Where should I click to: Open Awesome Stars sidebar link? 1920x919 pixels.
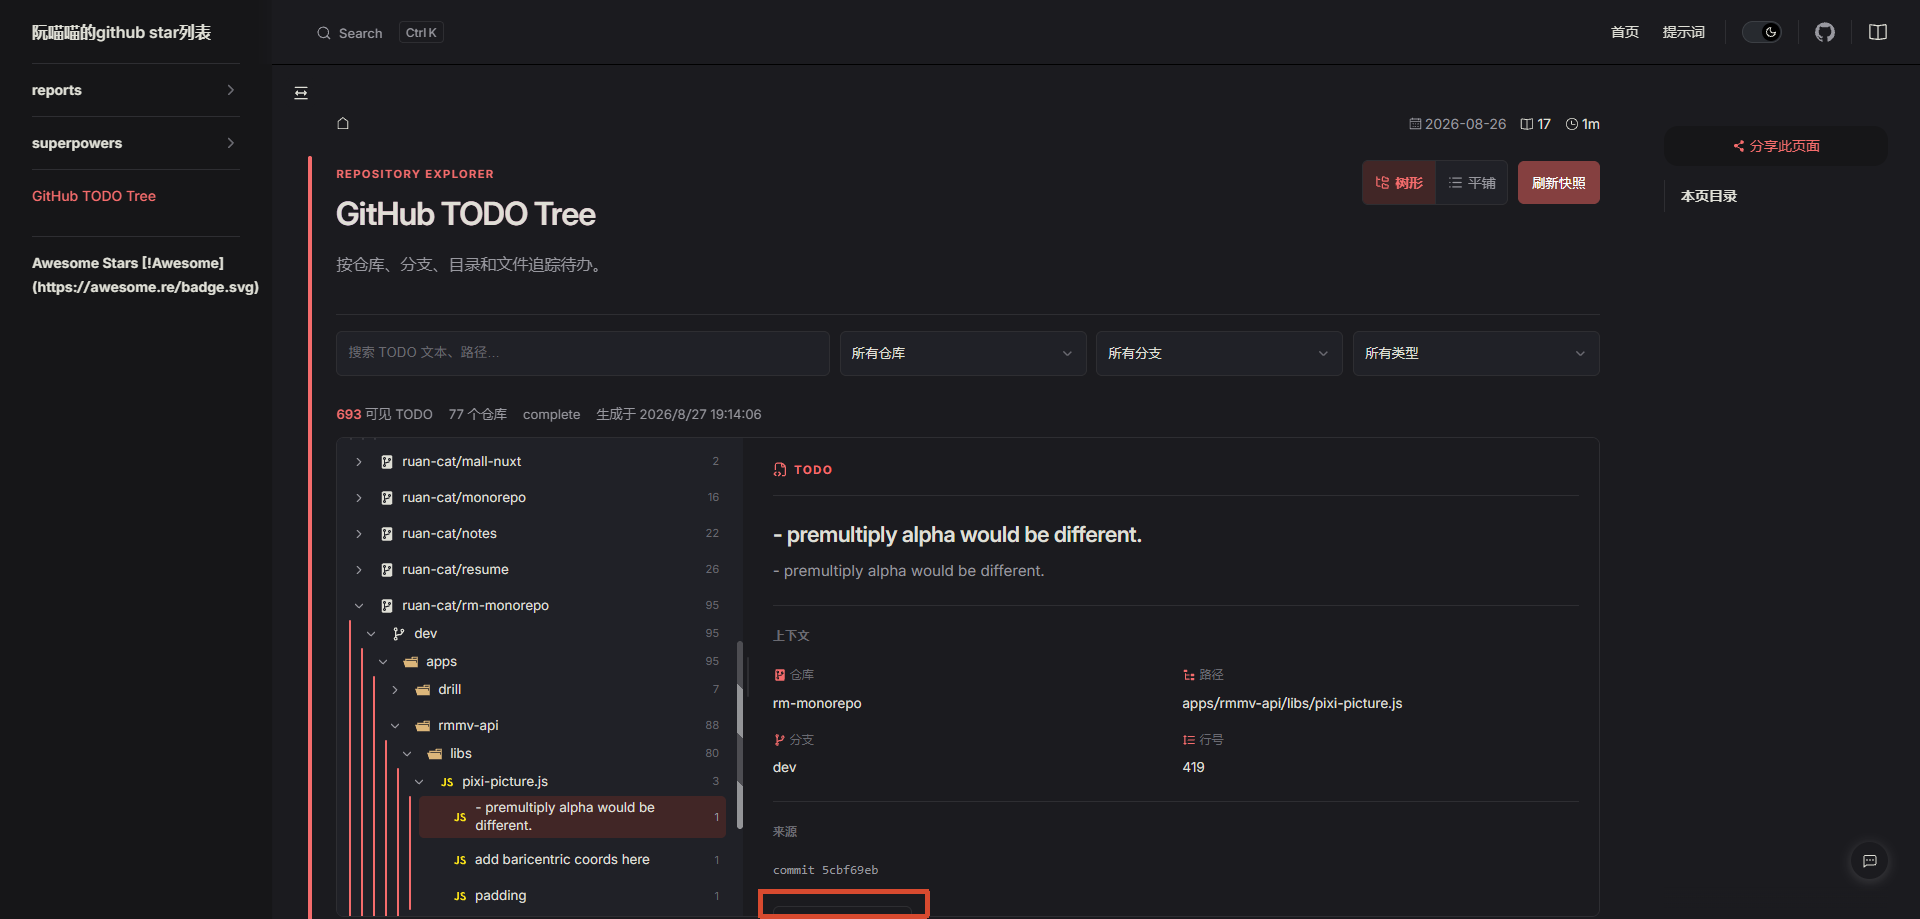coord(145,275)
